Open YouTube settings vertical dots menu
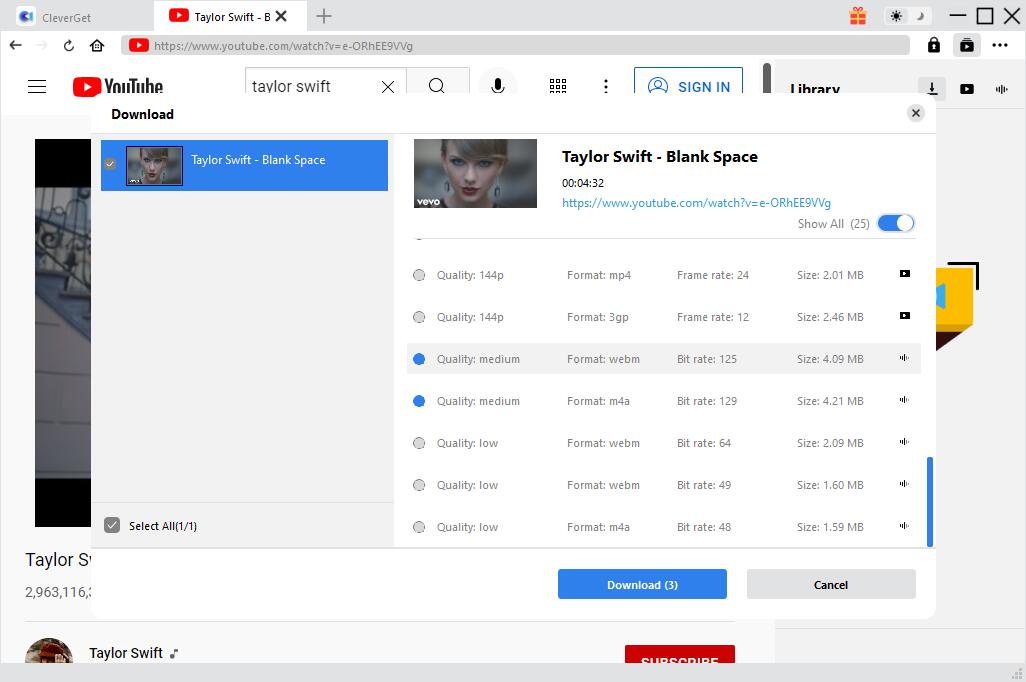1026x682 pixels. tap(605, 87)
